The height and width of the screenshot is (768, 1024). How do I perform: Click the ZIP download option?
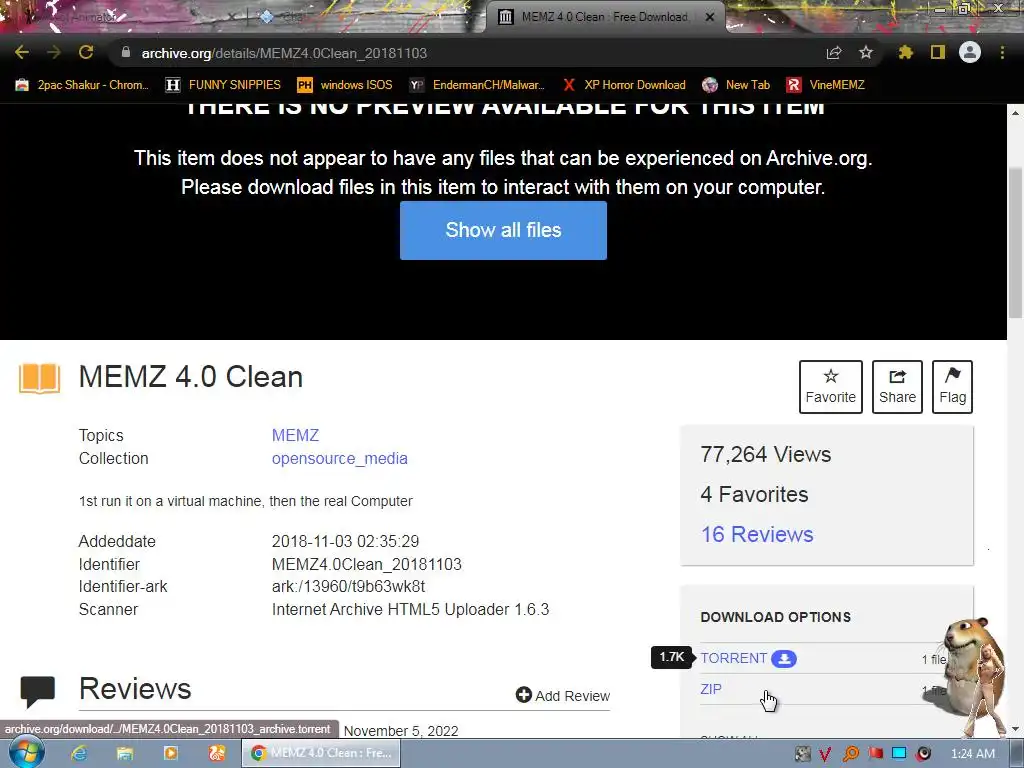pyautogui.click(x=711, y=689)
